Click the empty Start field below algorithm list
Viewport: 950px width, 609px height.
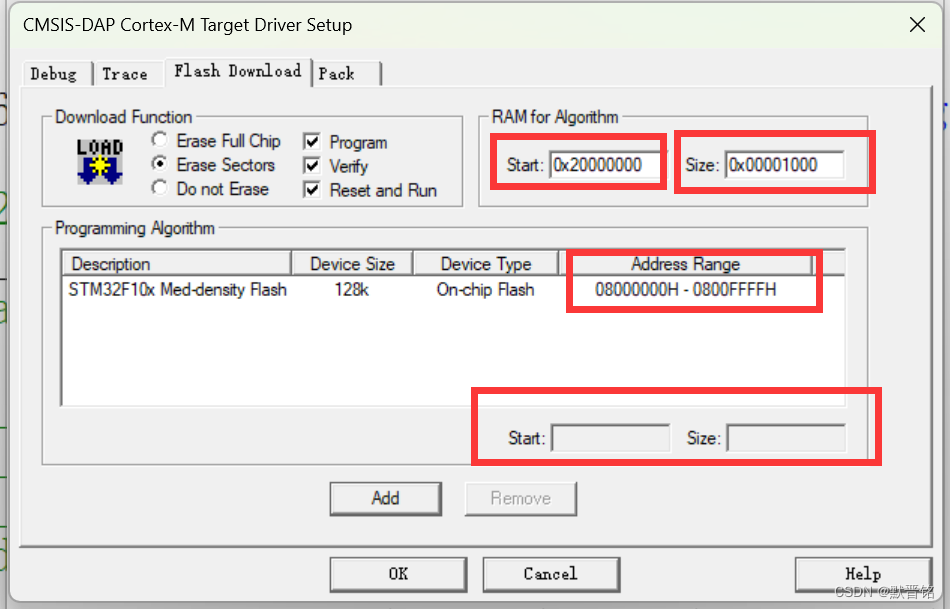click(x=610, y=437)
